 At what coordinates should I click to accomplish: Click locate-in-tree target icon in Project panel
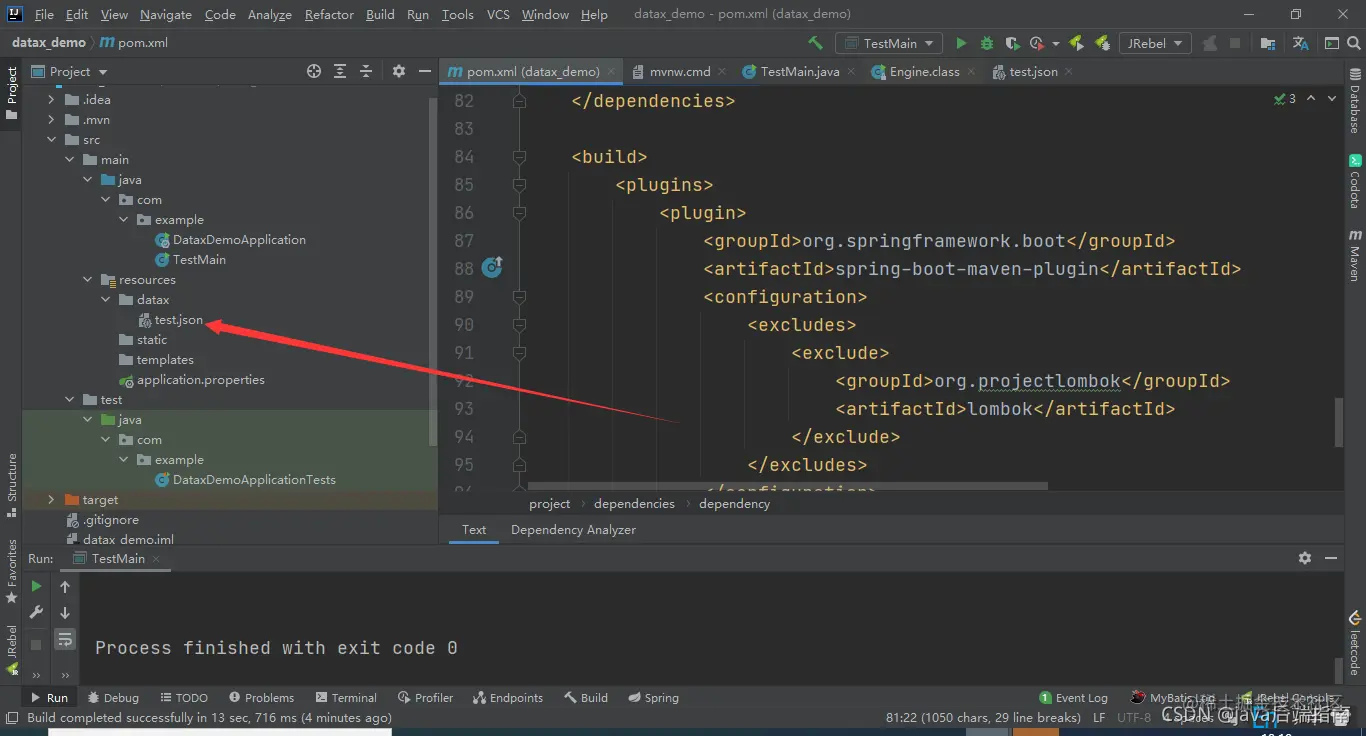click(314, 71)
